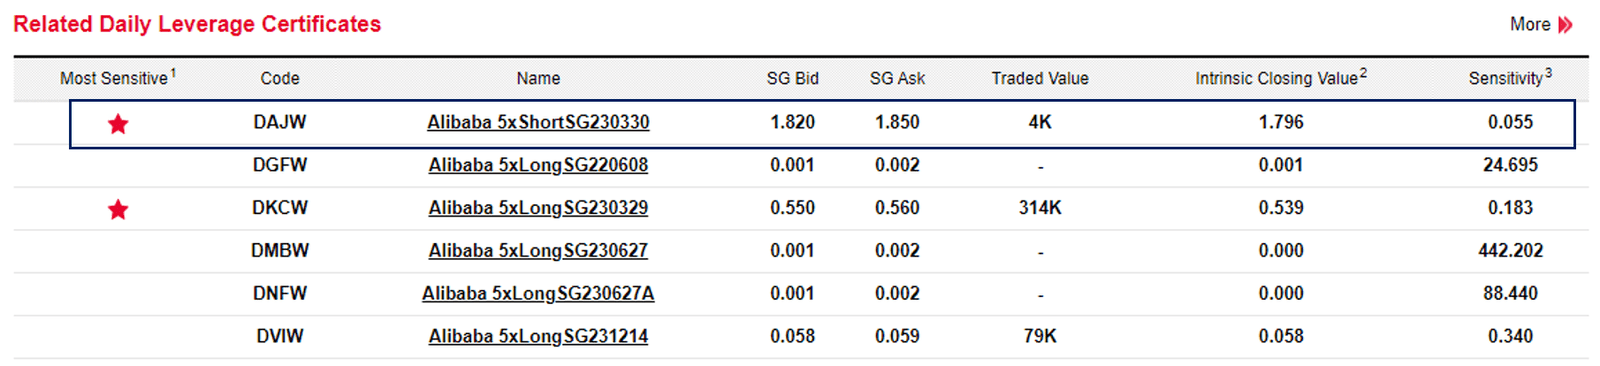The image size is (1600, 366).
Task: Click the Sensitivity column header
Action: 1510,77
